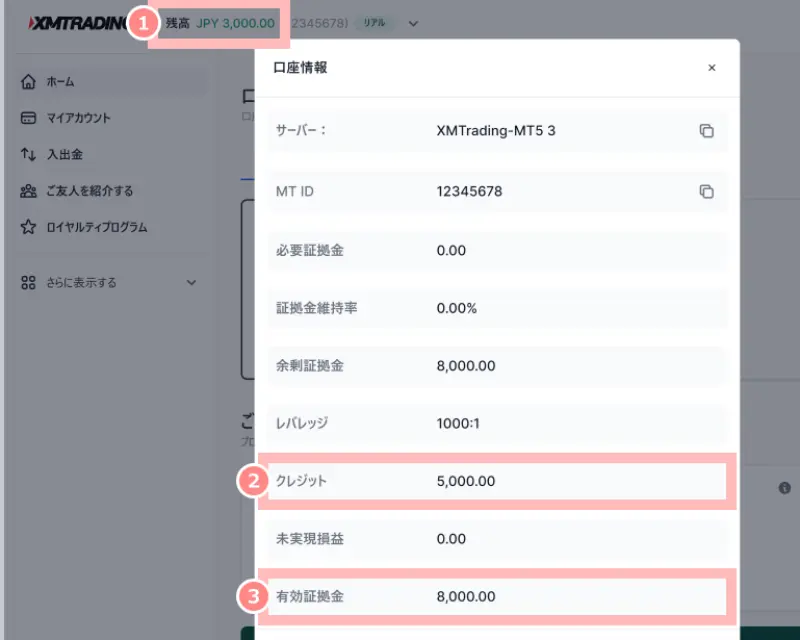Image resolution: width=800 pixels, height=640 pixels.
Task: Click the home icon in the sidebar
Action: 28,81
